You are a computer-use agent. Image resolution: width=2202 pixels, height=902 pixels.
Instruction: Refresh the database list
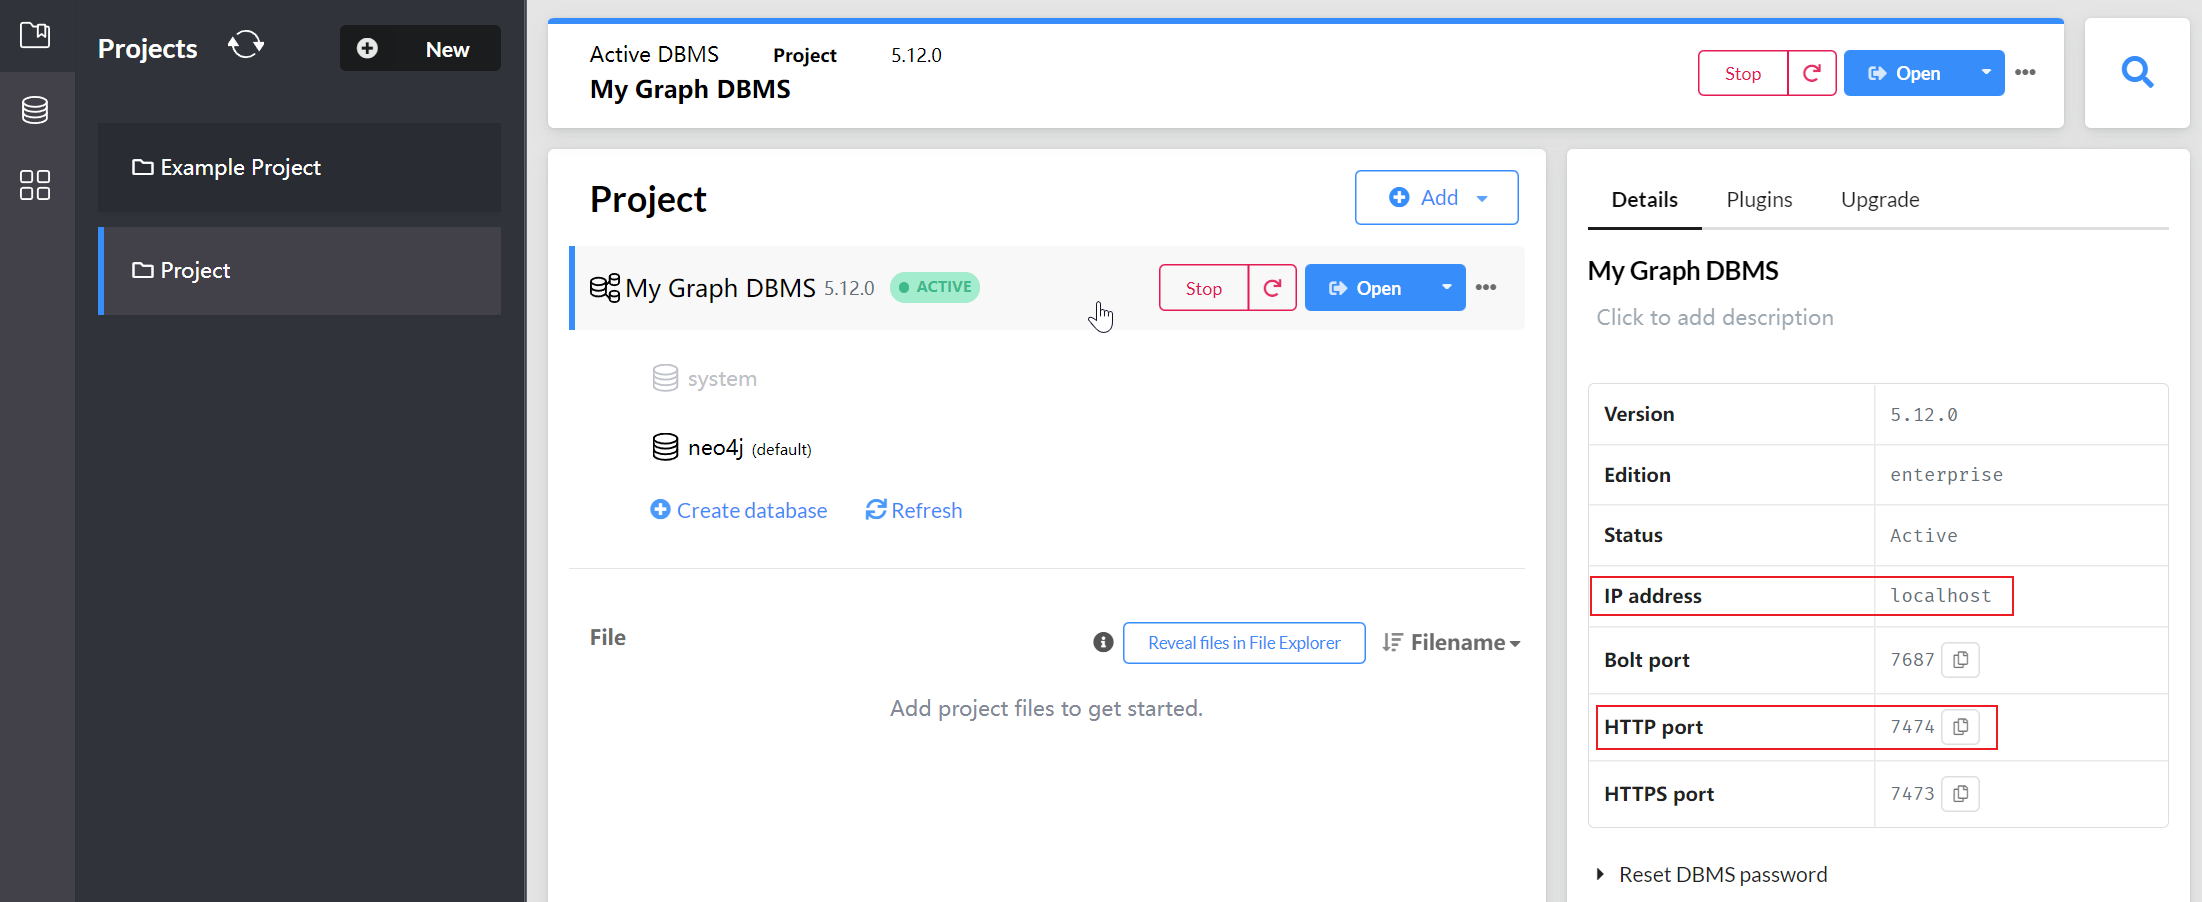914,510
